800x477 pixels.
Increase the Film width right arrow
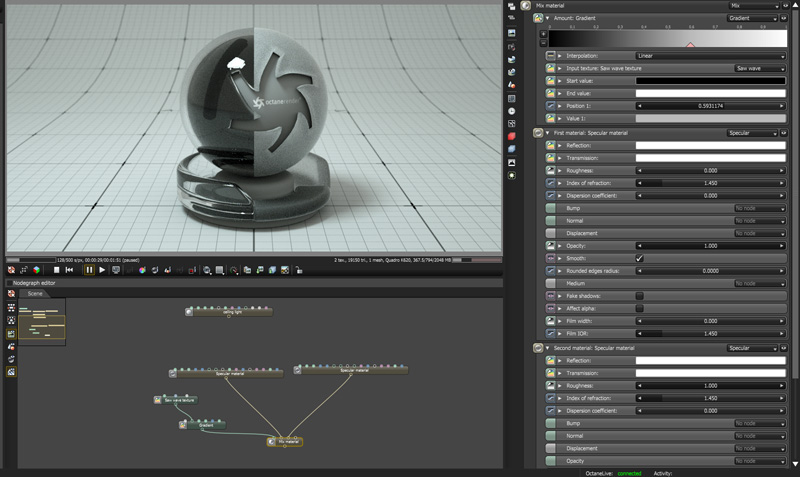782,321
